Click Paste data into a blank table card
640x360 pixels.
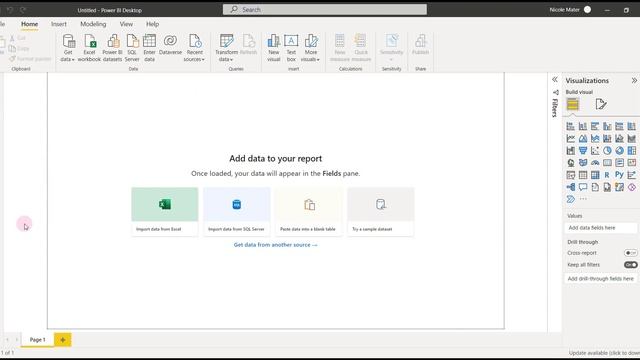(x=309, y=211)
